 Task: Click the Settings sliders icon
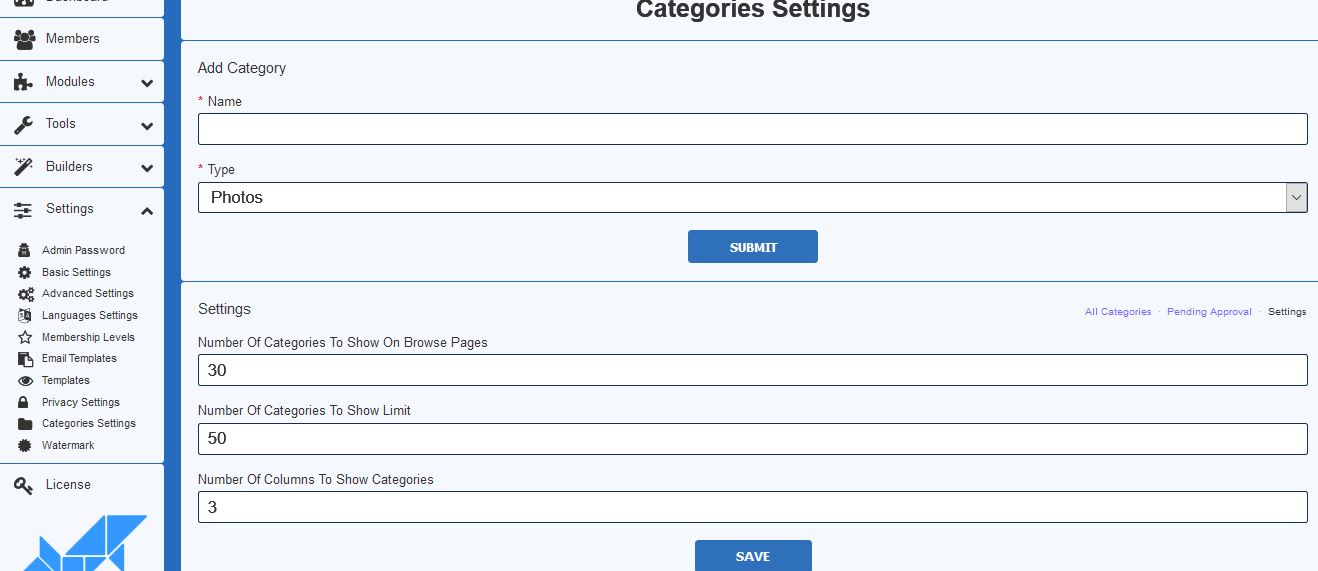click(24, 210)
